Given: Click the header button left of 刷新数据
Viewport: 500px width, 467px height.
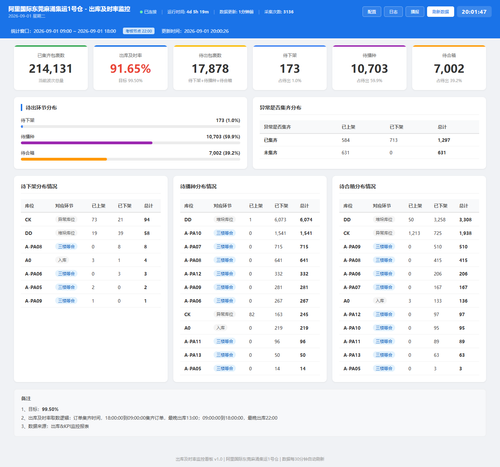Looking at the screenshot, I should 415,12.
